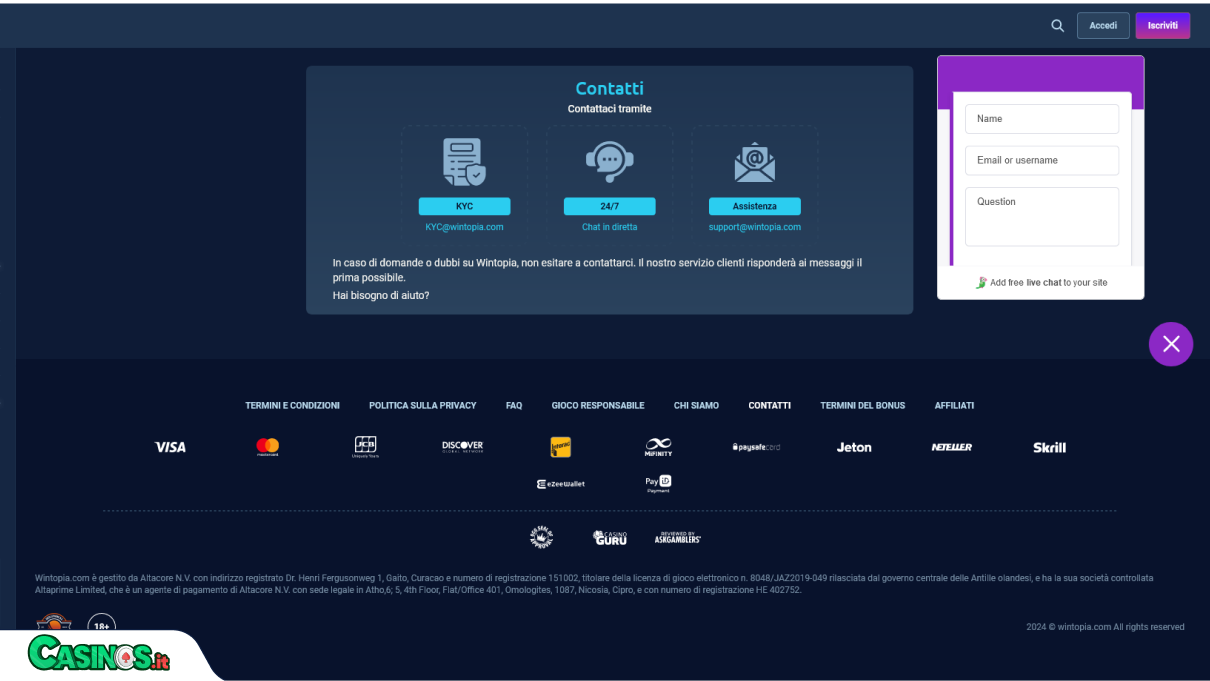Open Termini del Bonus footer link

click(862, 406)
